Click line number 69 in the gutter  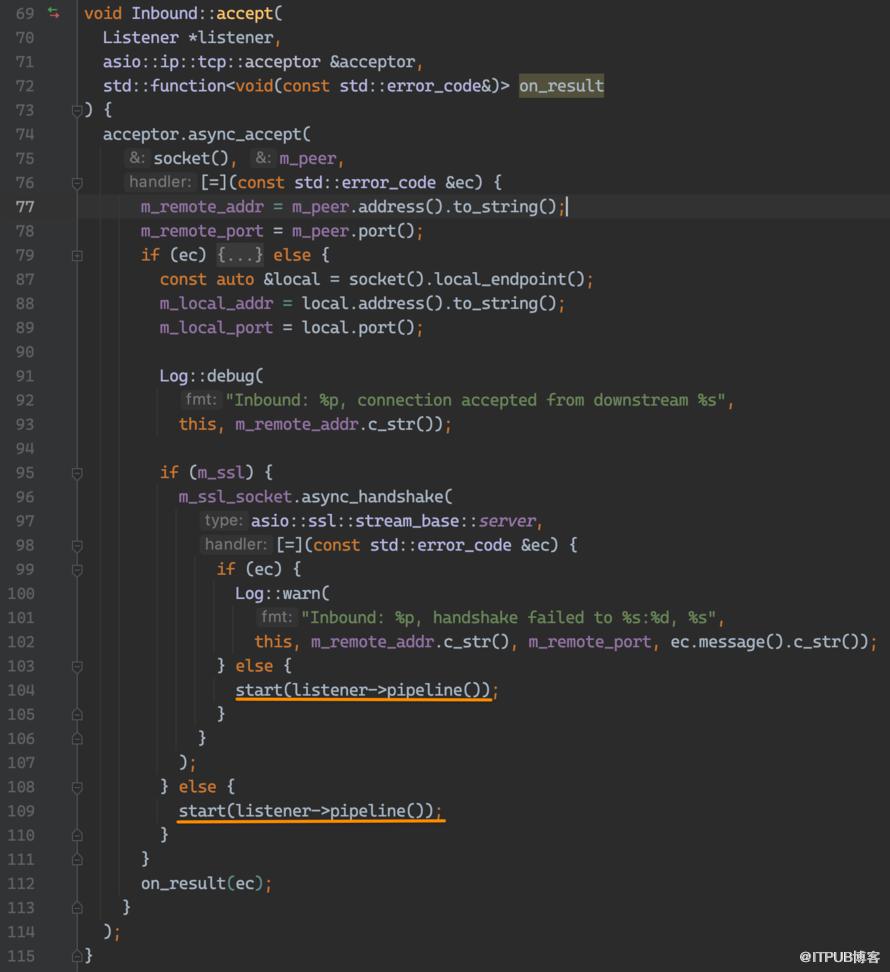[x=25, y=13]
